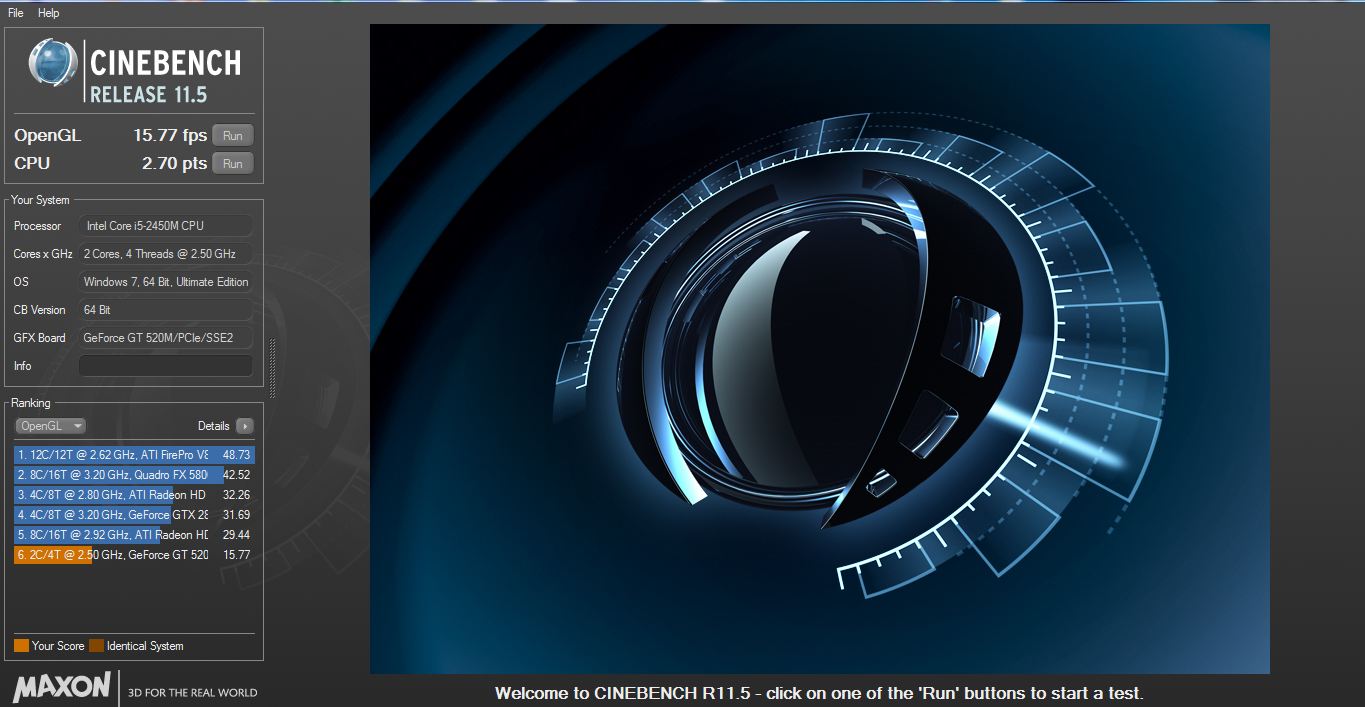Click into the empty Info field
Image resolution: width=1365 pixels, height=707 pixels.
point(166,366)
